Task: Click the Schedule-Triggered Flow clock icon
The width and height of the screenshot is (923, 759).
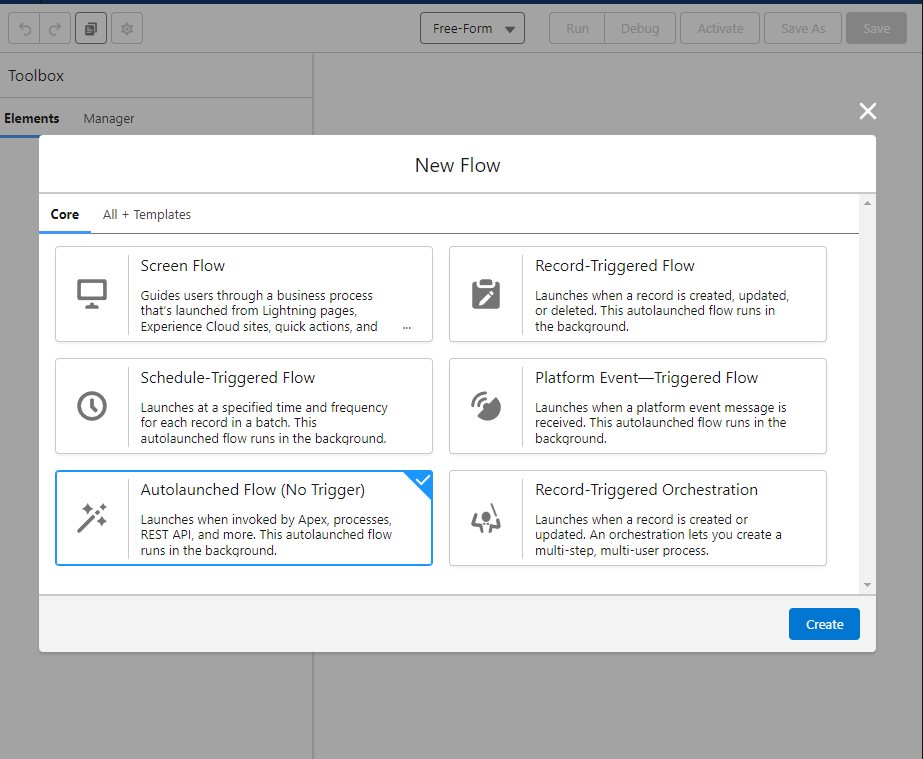Action: pyautogui.click(x=92, y=406)
